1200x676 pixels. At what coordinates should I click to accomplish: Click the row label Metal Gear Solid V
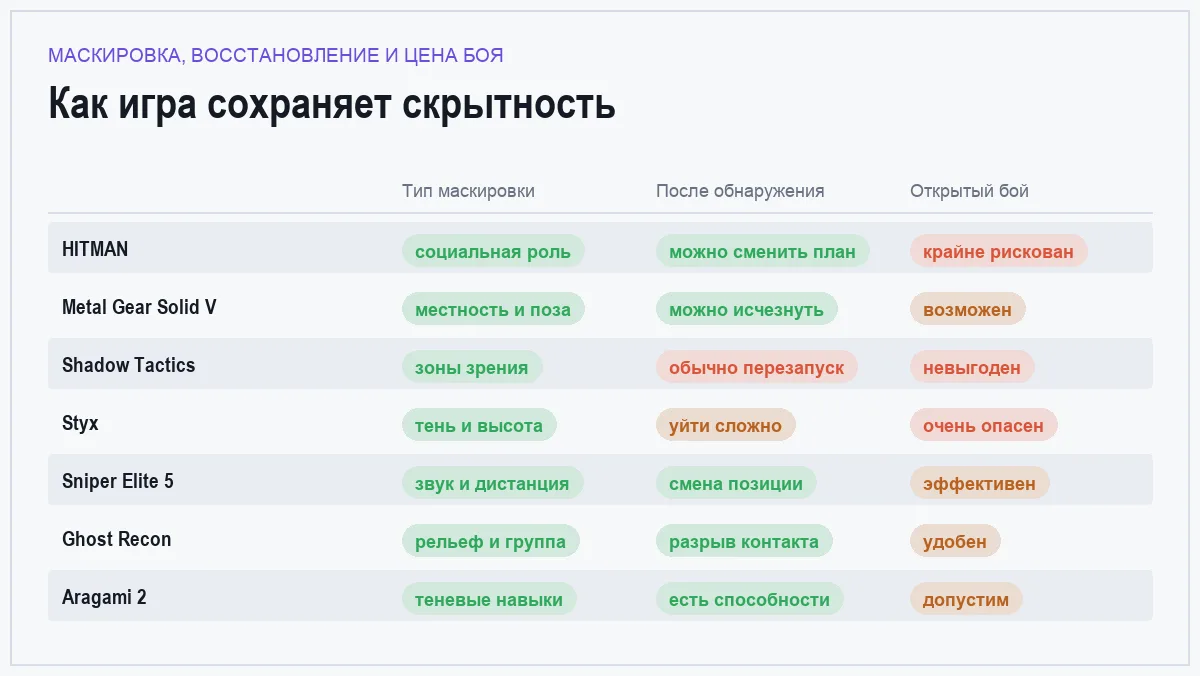coord(139,307)
